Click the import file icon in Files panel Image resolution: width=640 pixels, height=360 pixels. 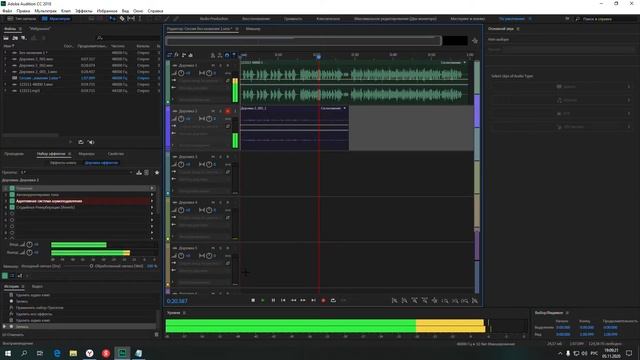[15, 38]
